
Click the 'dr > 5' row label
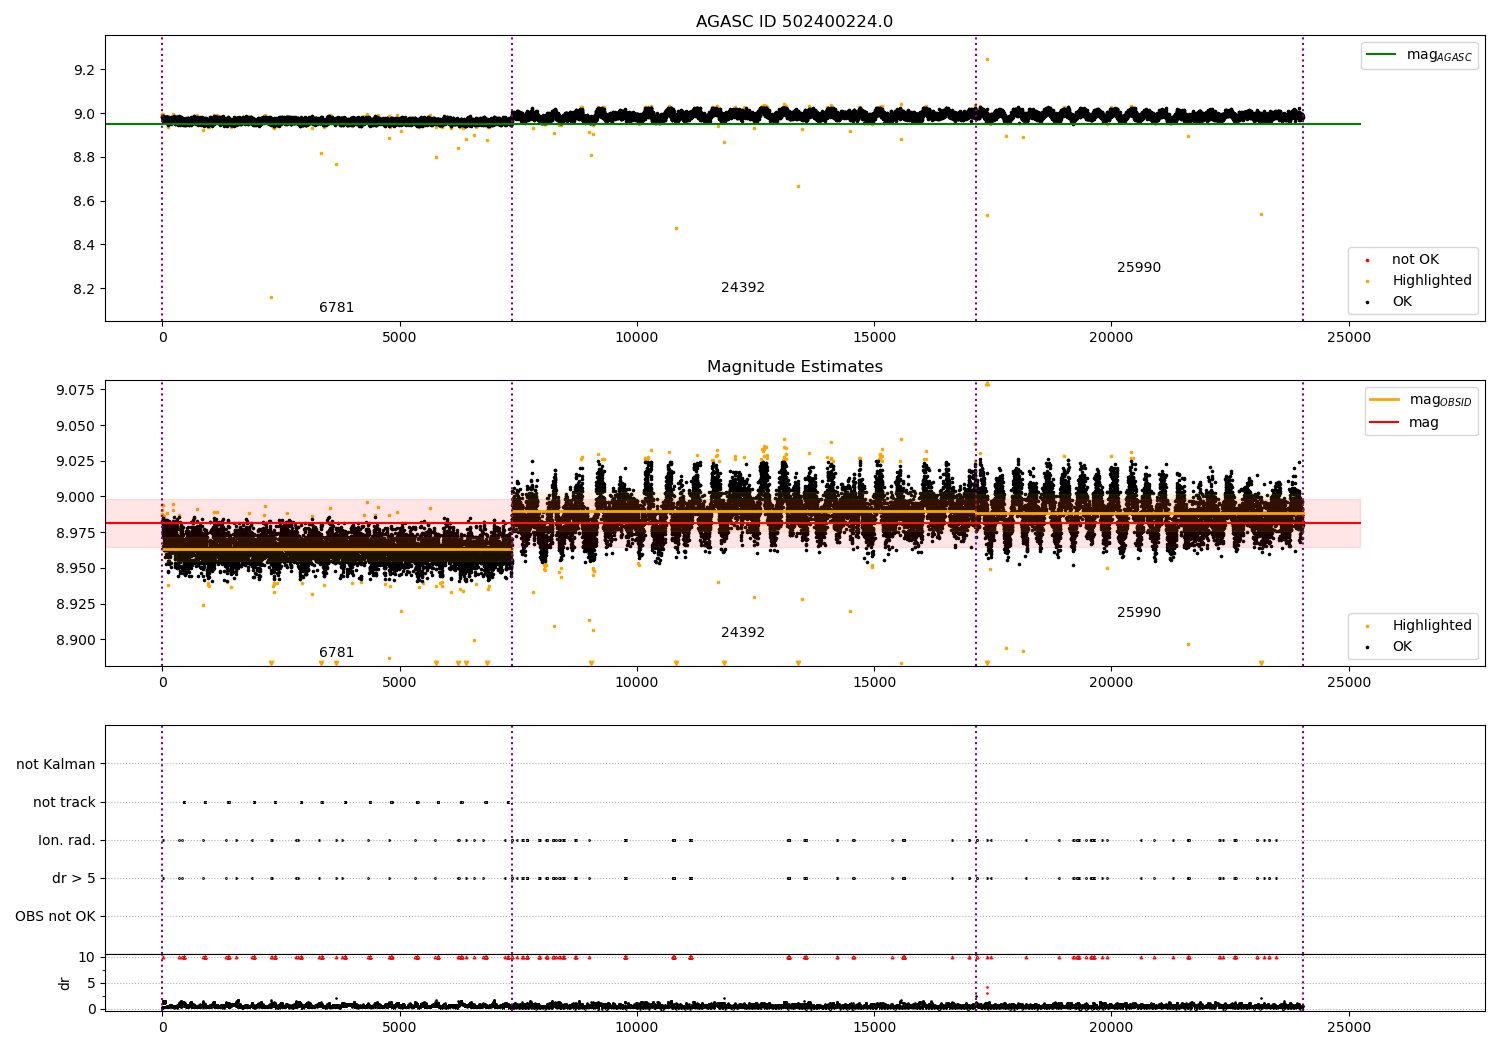74,879
